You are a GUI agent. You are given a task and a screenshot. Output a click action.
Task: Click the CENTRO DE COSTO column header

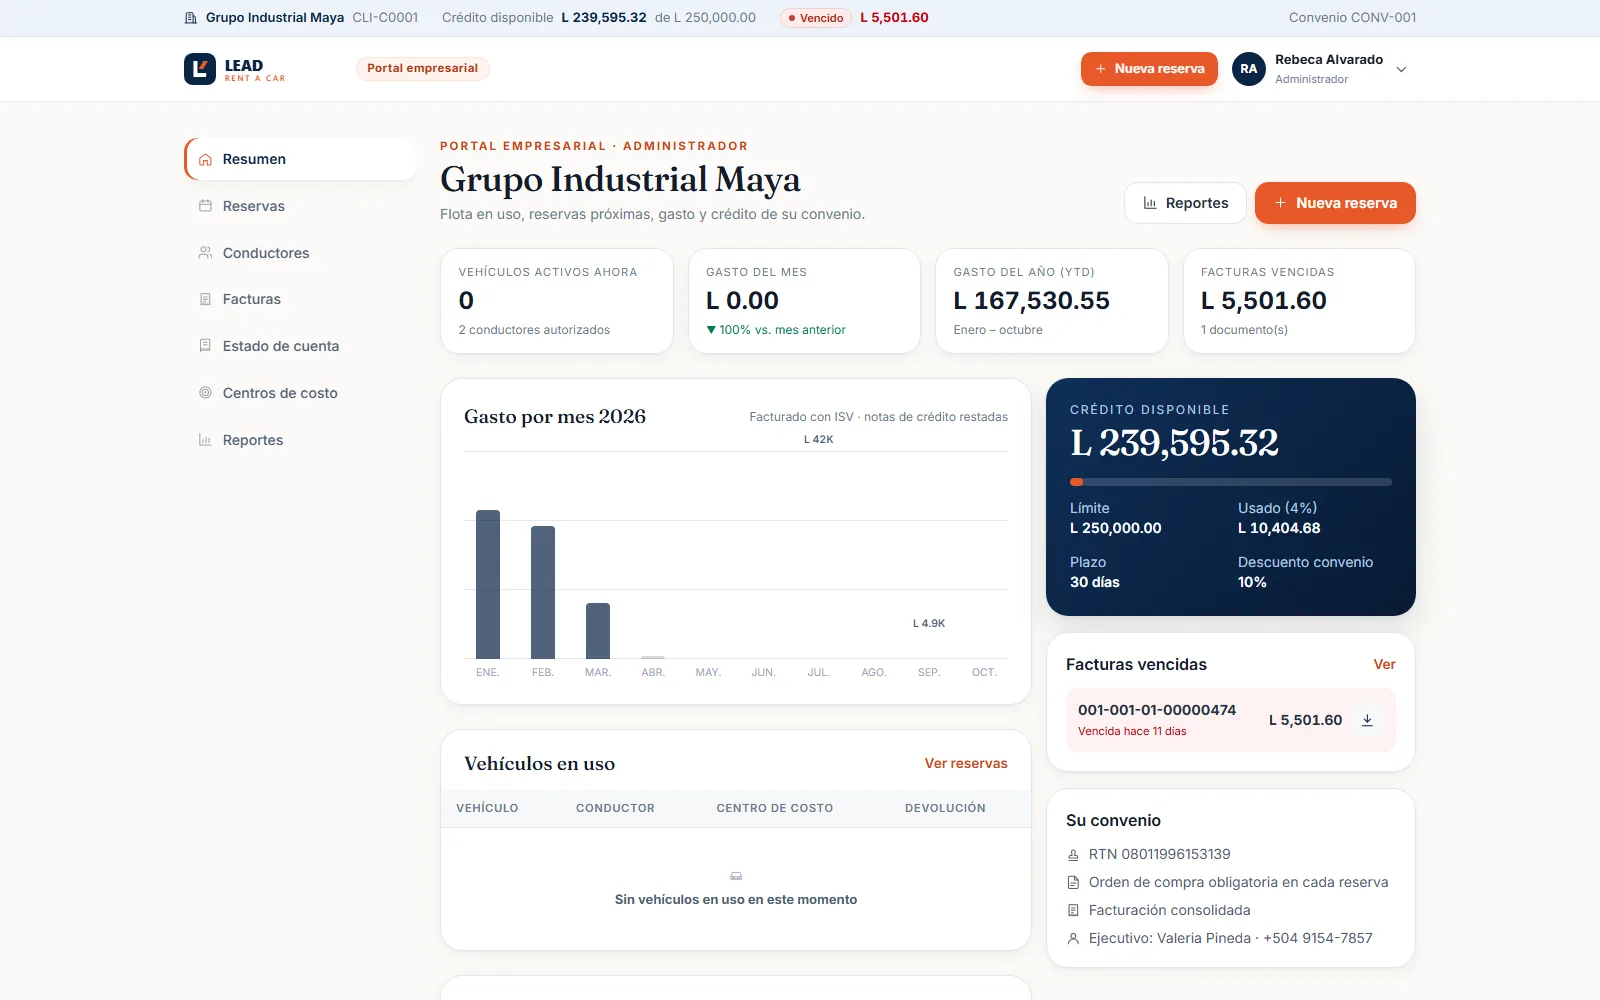click(x=774, y=808)
